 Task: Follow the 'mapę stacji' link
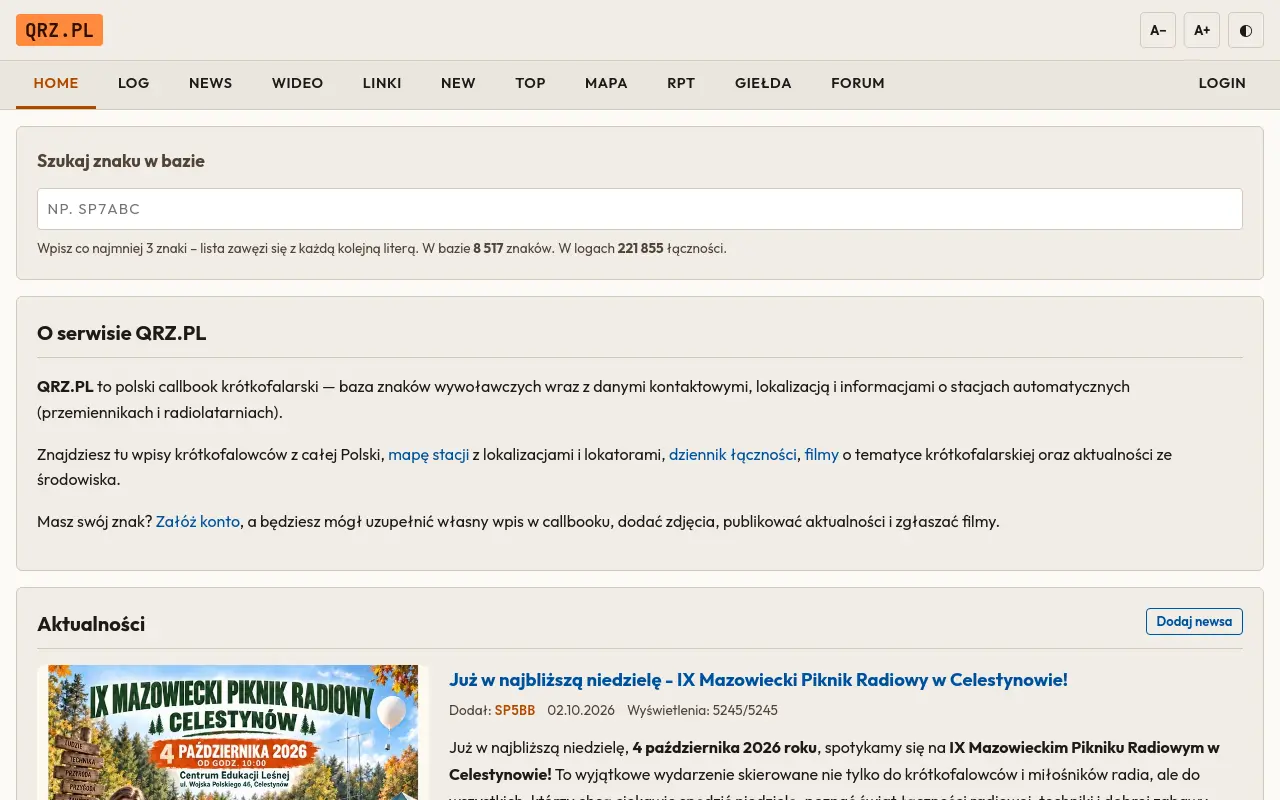(x=429, y=454)
